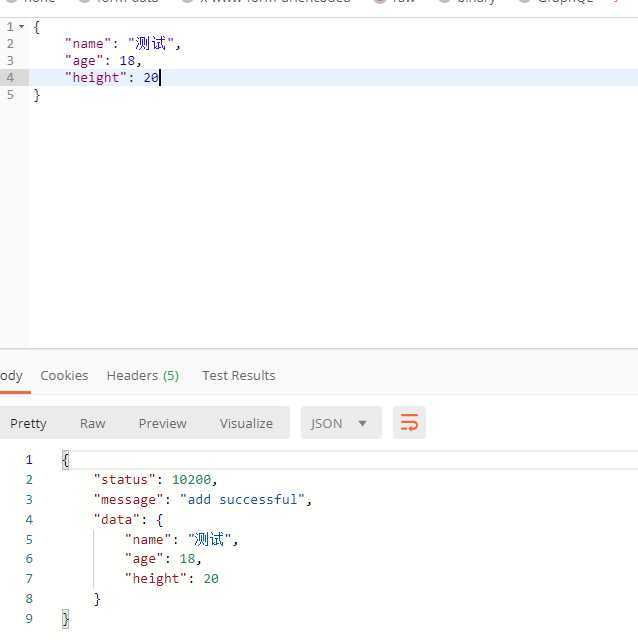Image resolution: width=638 pixels, height=641 pixels.
Task: Click request editor line number 4
Action: coord(10,77)
